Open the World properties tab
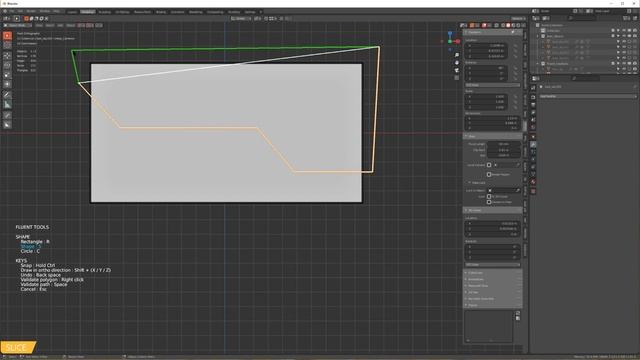This screenshot has height=360, width=640. point(533,128)
